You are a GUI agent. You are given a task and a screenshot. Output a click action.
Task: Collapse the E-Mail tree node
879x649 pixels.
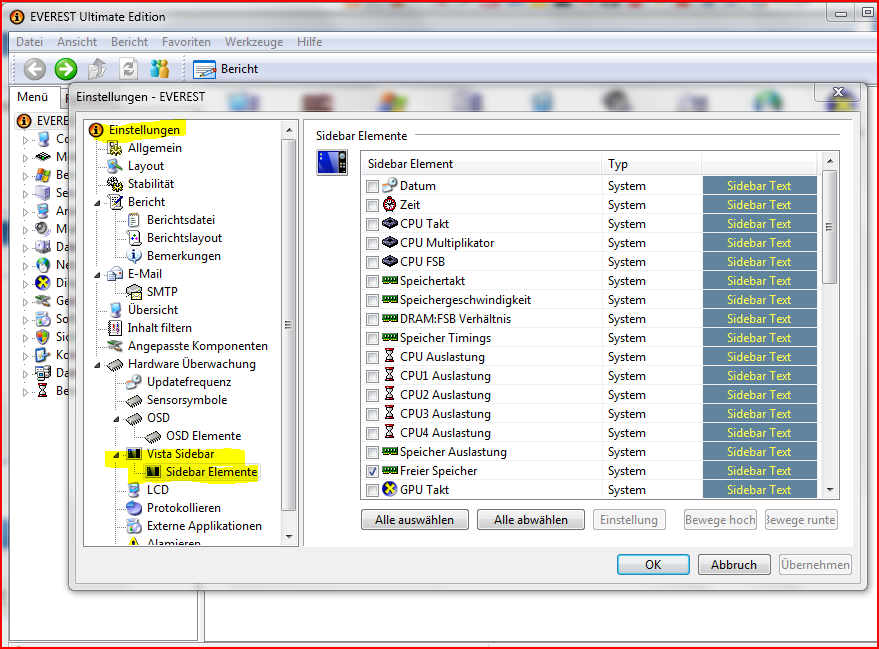[97, 275]
